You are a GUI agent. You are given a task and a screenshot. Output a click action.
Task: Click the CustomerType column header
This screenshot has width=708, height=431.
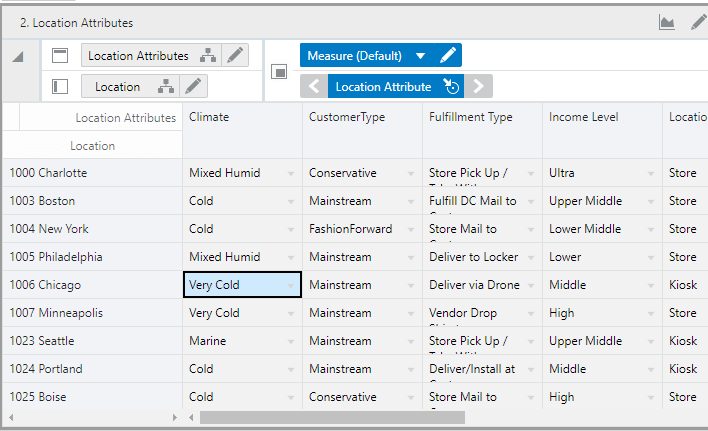[362, 130]
